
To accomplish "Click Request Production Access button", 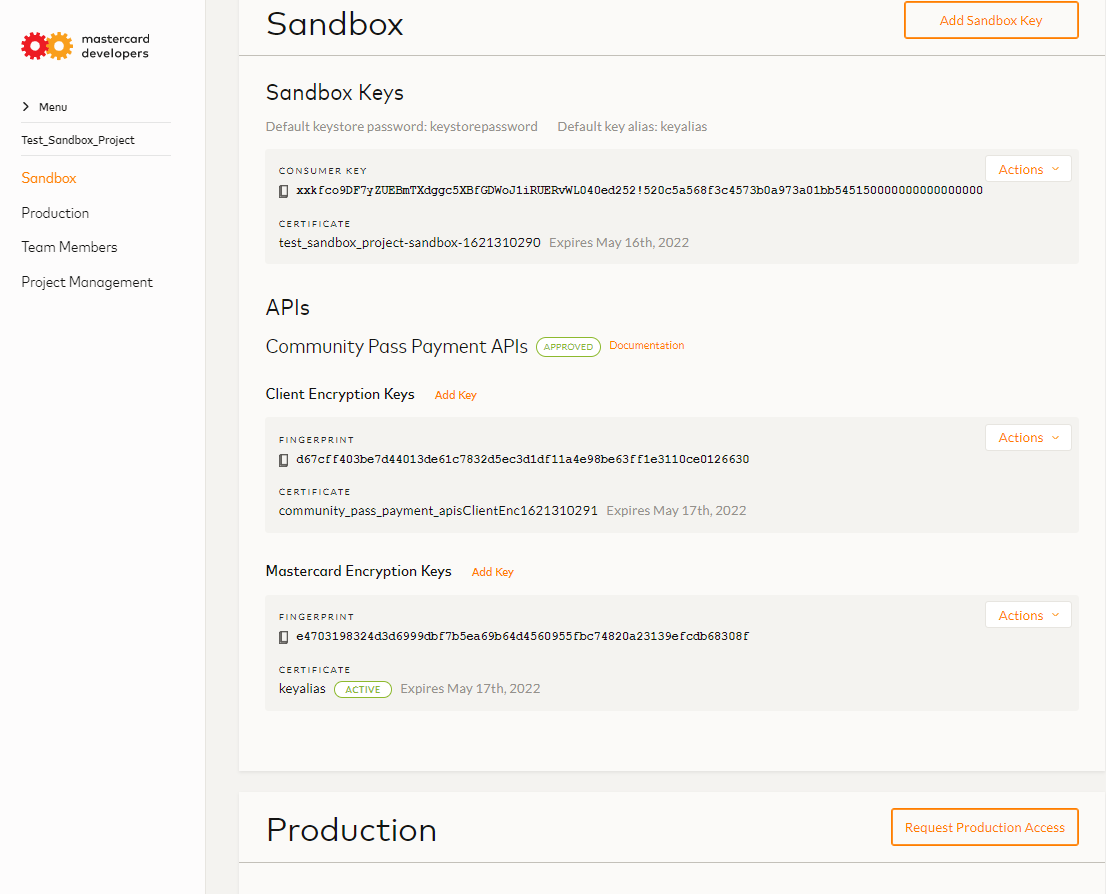I will pyautogui.click(x=984, y=828).
